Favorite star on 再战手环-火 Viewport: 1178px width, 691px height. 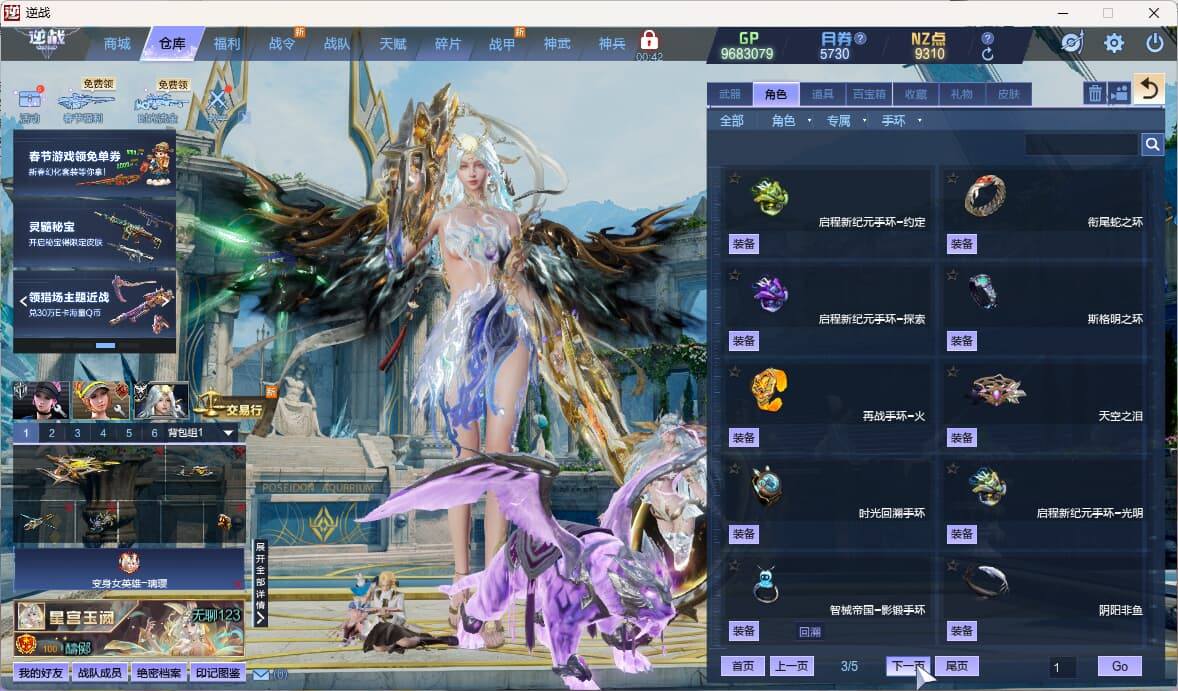[x=735, y=371]
